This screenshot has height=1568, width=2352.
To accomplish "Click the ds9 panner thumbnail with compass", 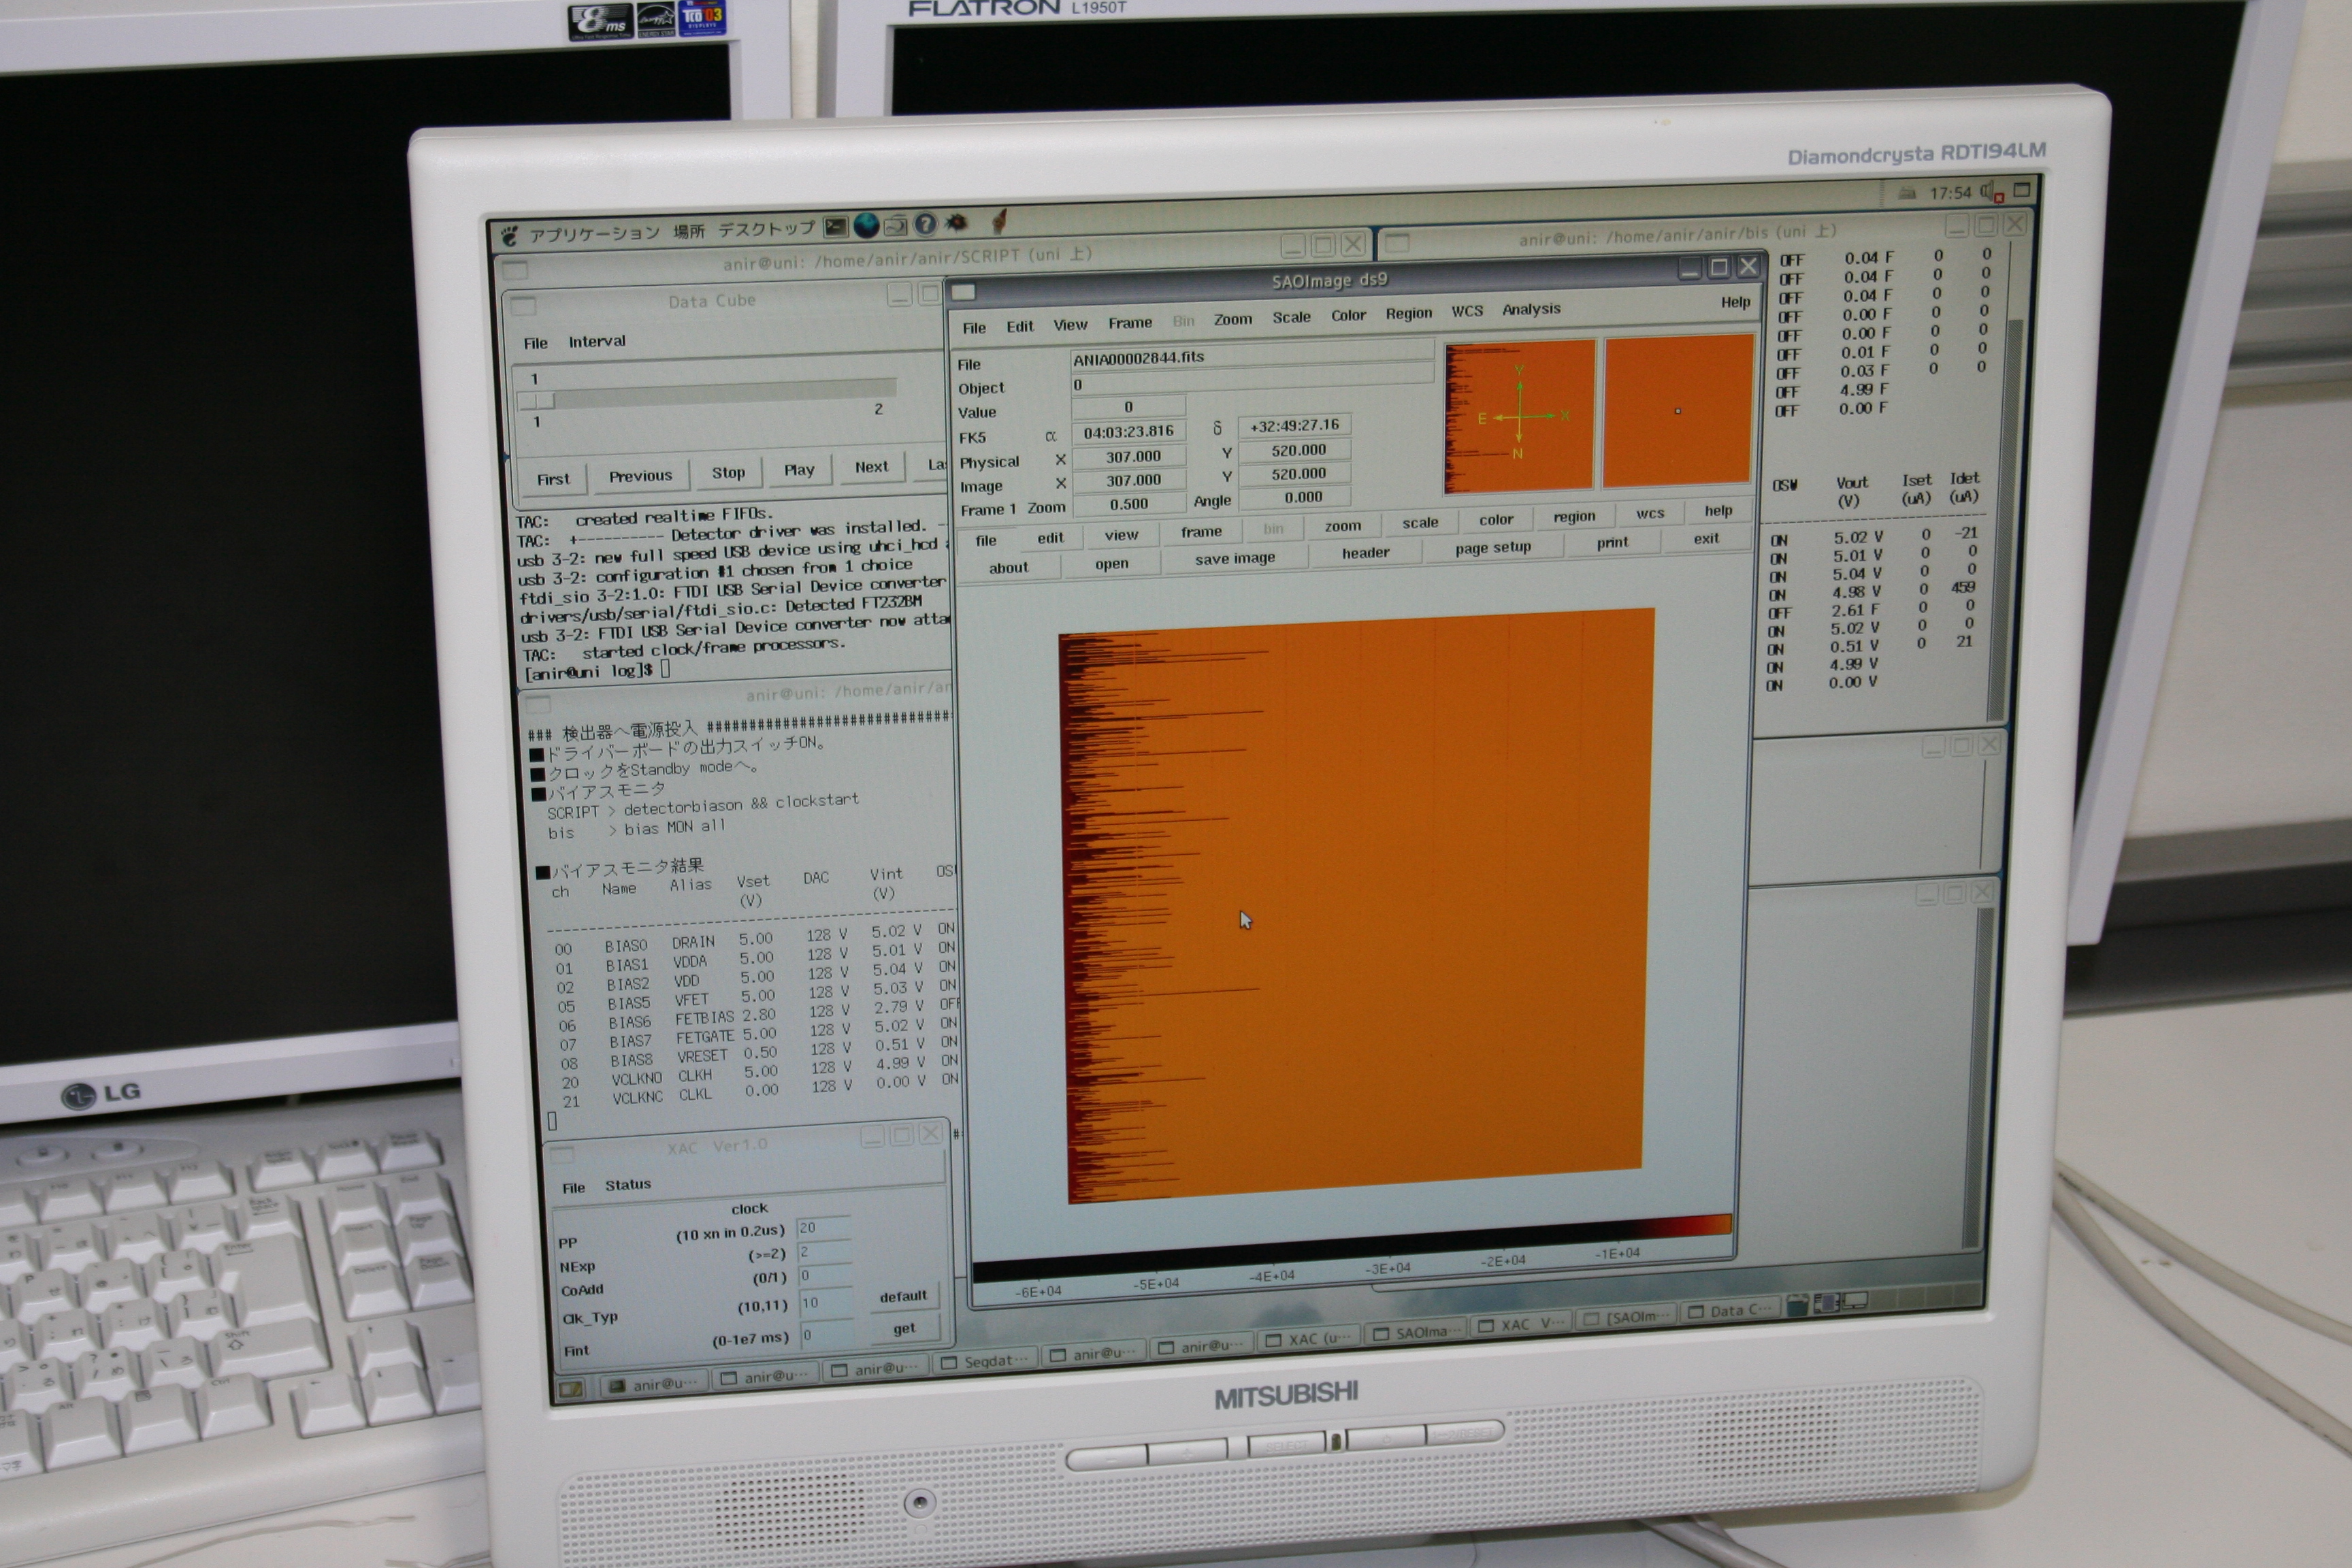I will coord(1519,416).
